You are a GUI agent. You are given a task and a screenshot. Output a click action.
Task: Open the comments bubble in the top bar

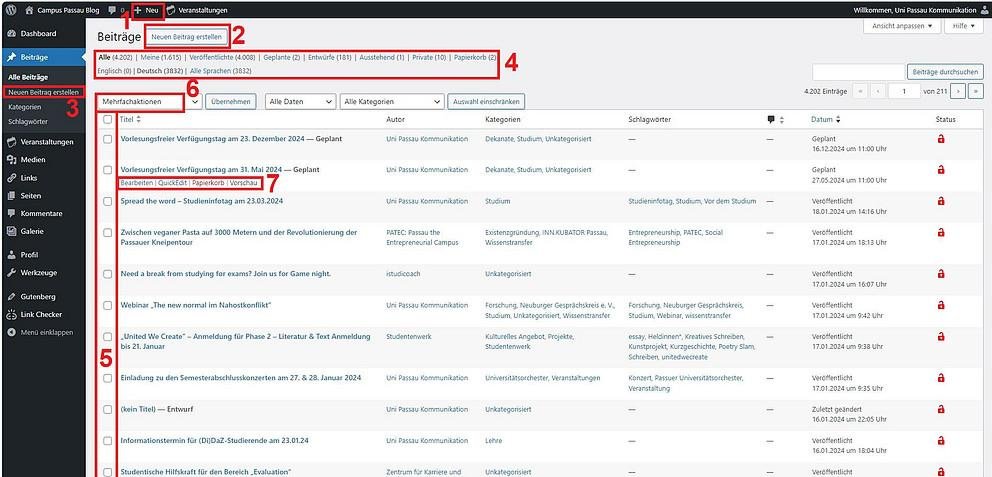tap(111, 9)
